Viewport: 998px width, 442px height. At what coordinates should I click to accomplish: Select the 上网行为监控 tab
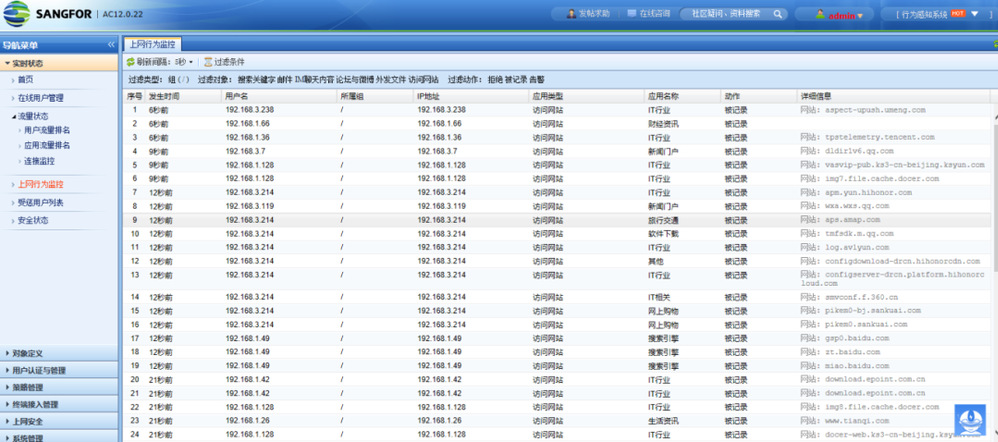152,45
